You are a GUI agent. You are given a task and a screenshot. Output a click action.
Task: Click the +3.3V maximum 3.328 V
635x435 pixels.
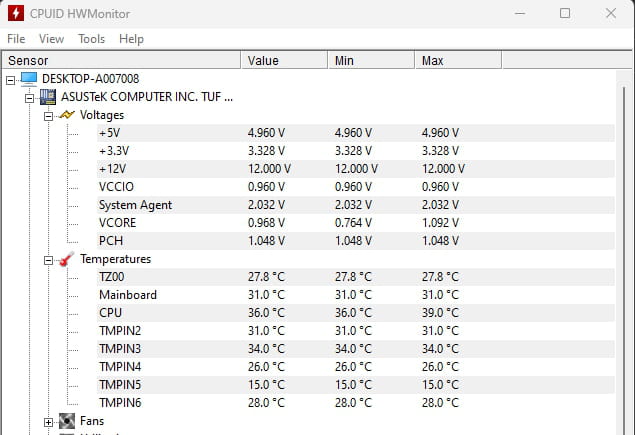[x=441, y=151]
